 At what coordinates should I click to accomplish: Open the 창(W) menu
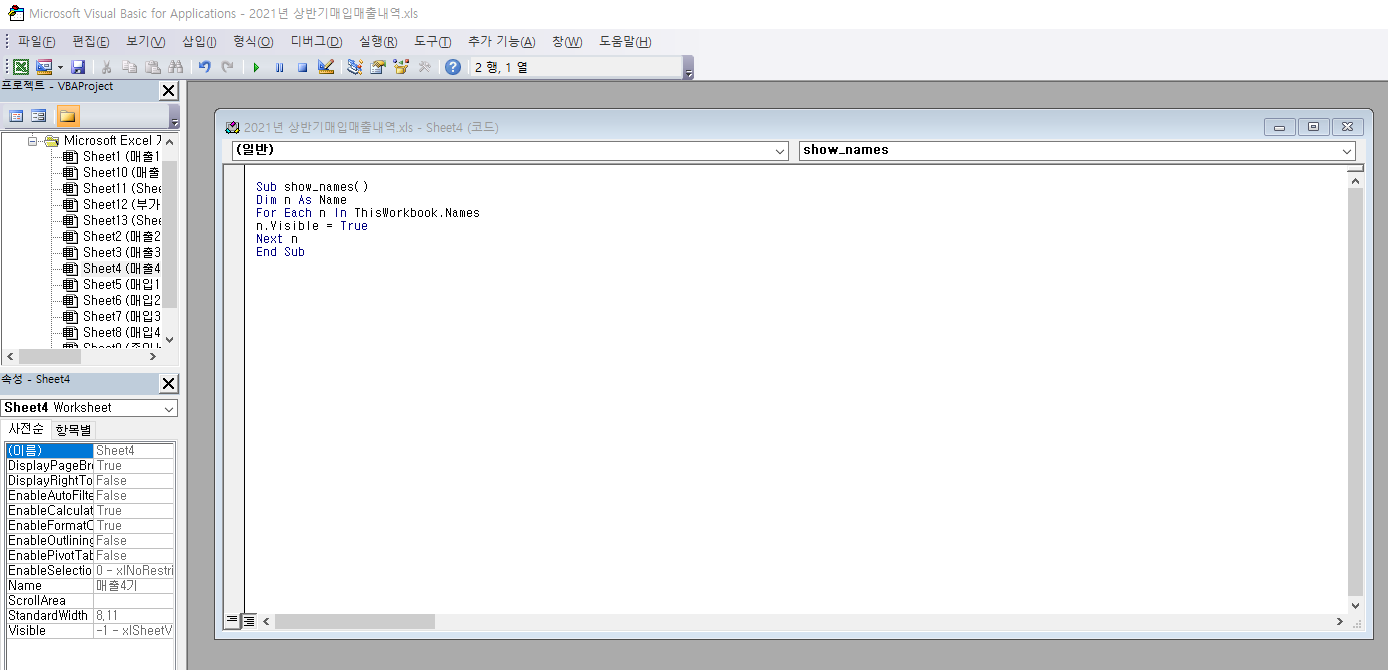(x=567, y=42)
